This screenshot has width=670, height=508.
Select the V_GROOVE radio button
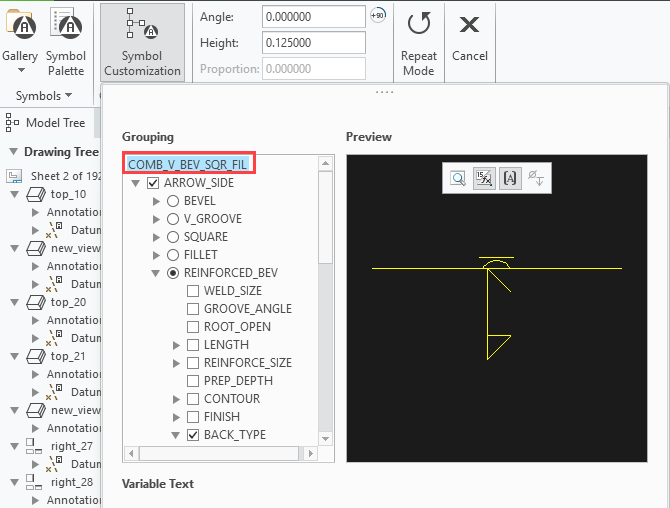173,219
